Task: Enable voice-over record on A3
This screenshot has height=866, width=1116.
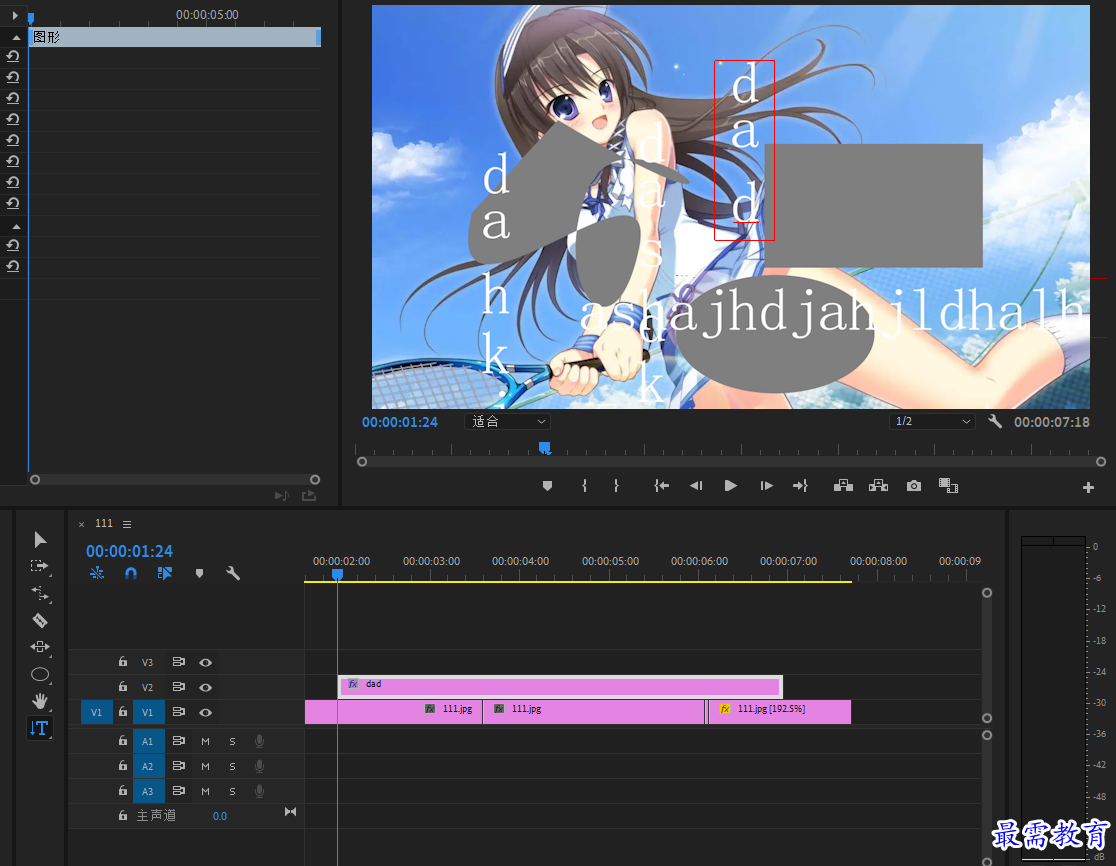Action: (260, 791)
